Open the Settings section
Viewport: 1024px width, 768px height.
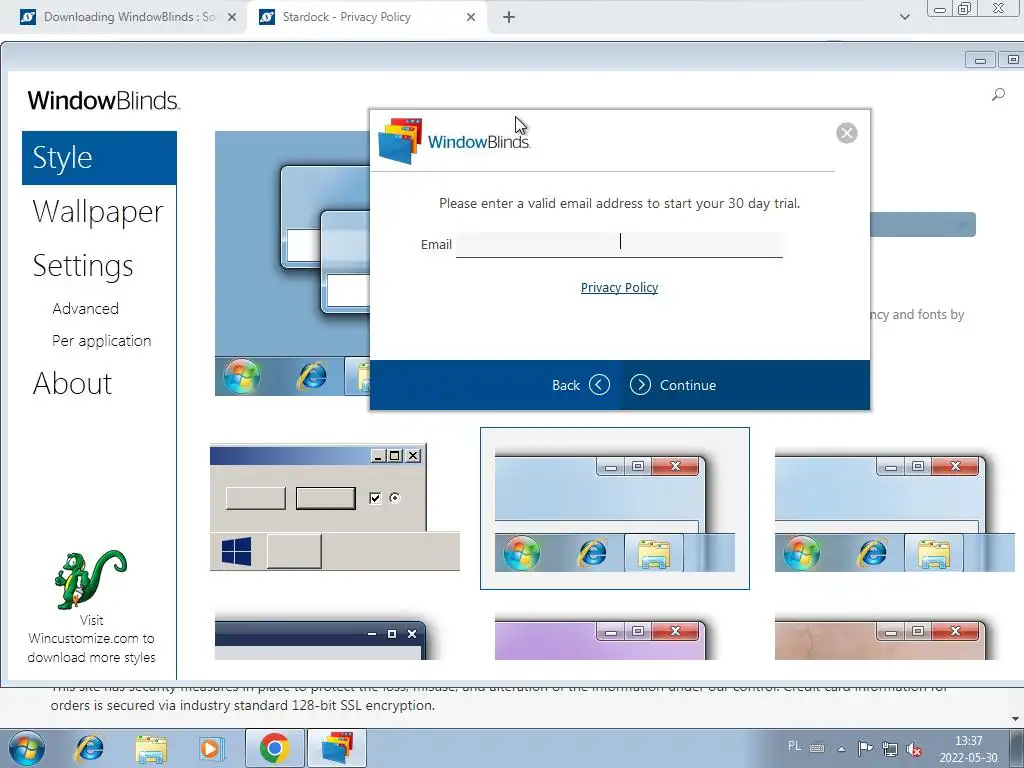coord(83,266)
